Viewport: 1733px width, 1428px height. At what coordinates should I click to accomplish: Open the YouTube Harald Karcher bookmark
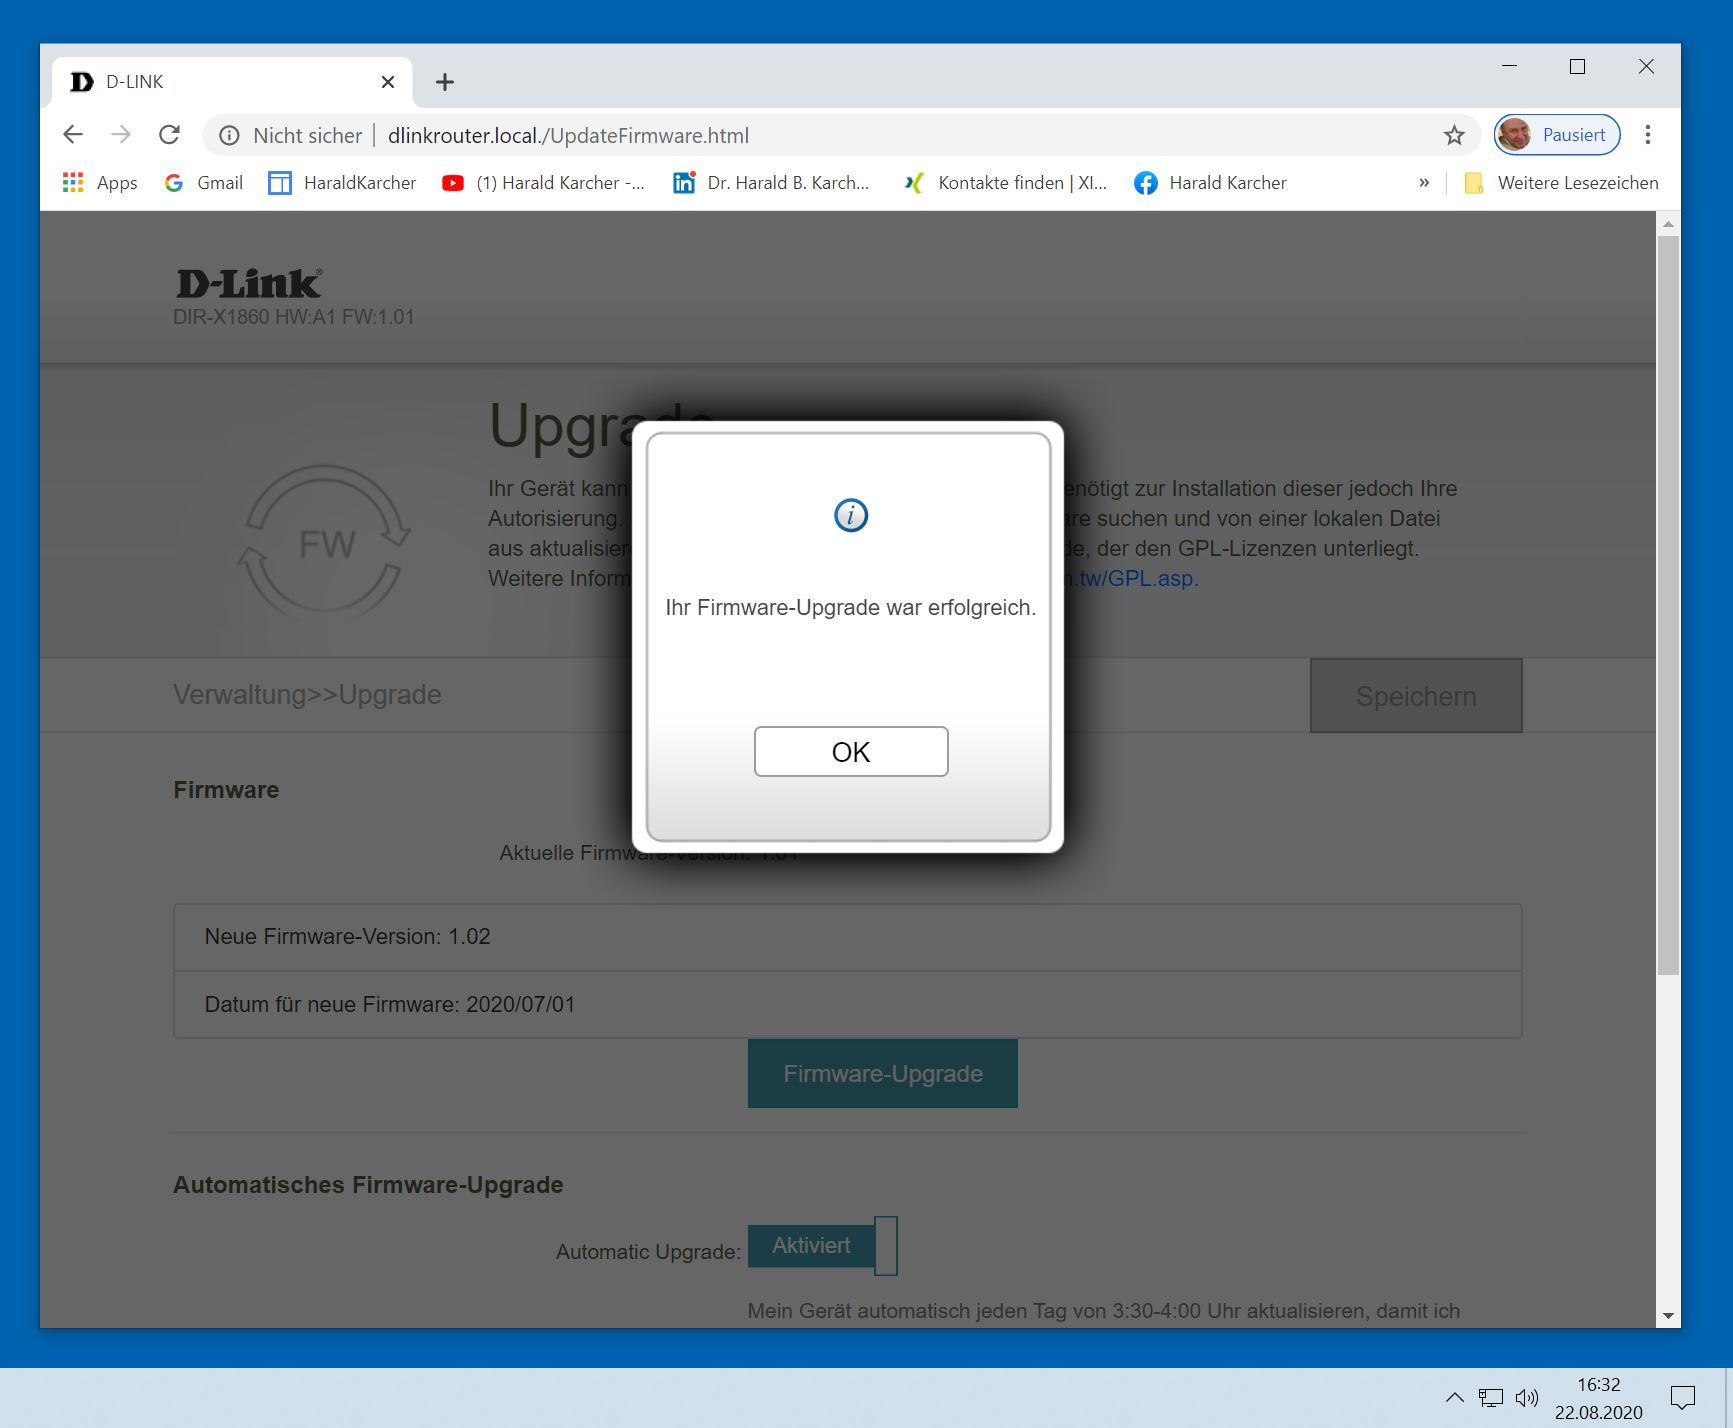[x=544, y=183]
